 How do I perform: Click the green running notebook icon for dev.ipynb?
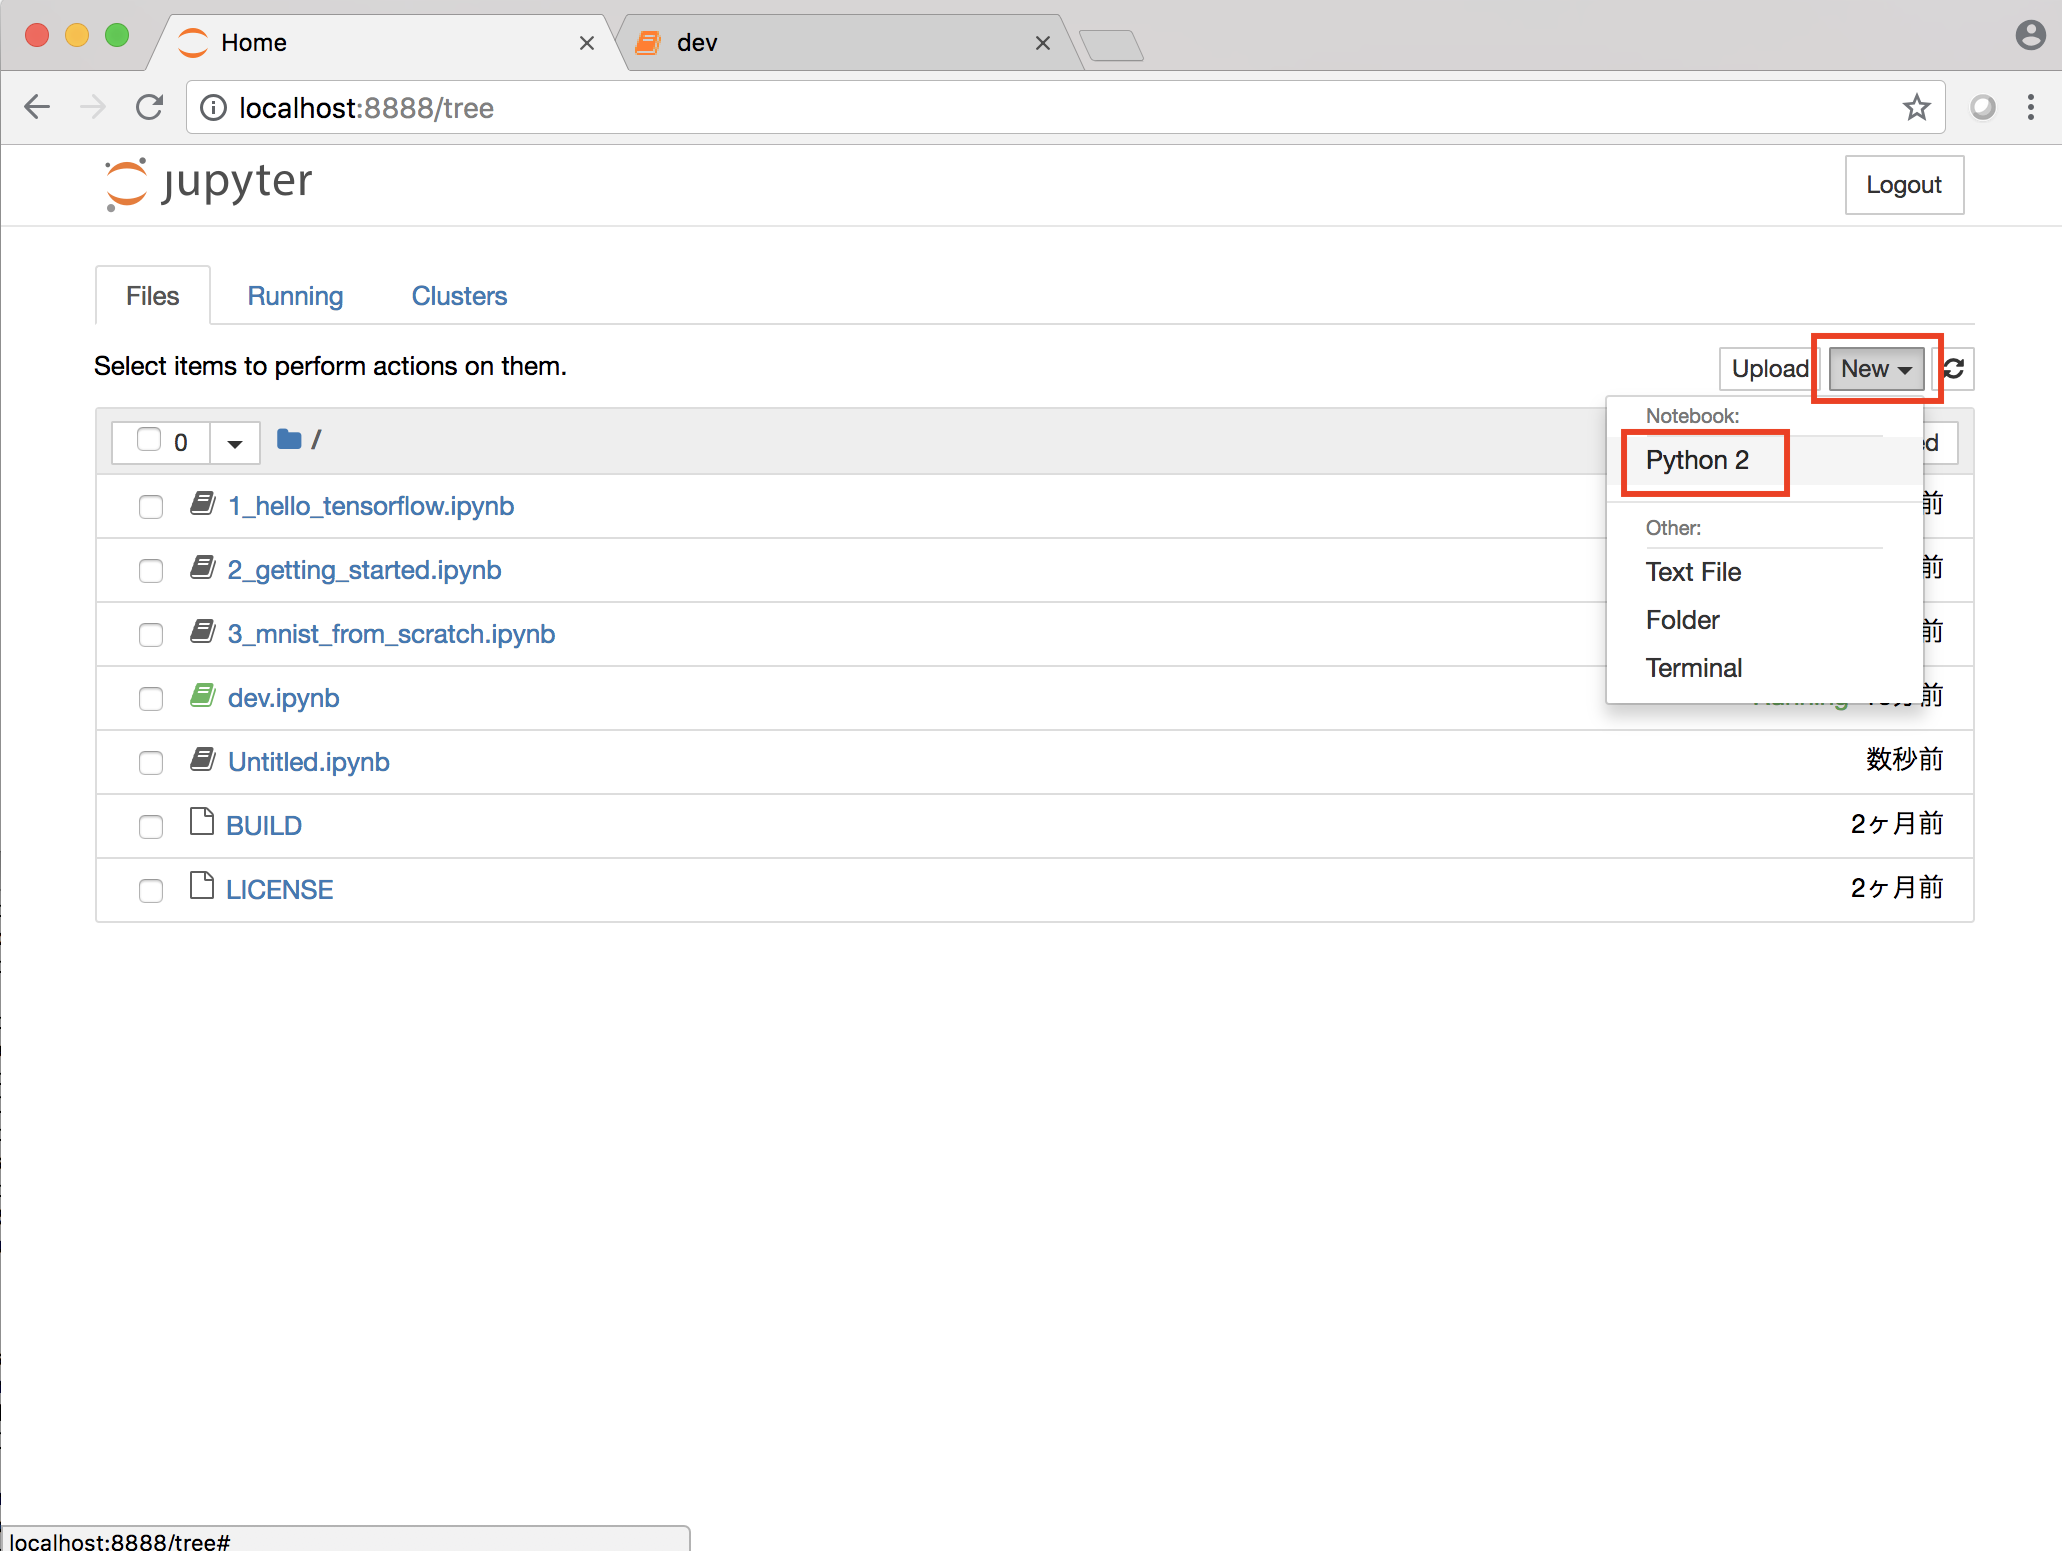pyautogui.click(x=203, y=696)
